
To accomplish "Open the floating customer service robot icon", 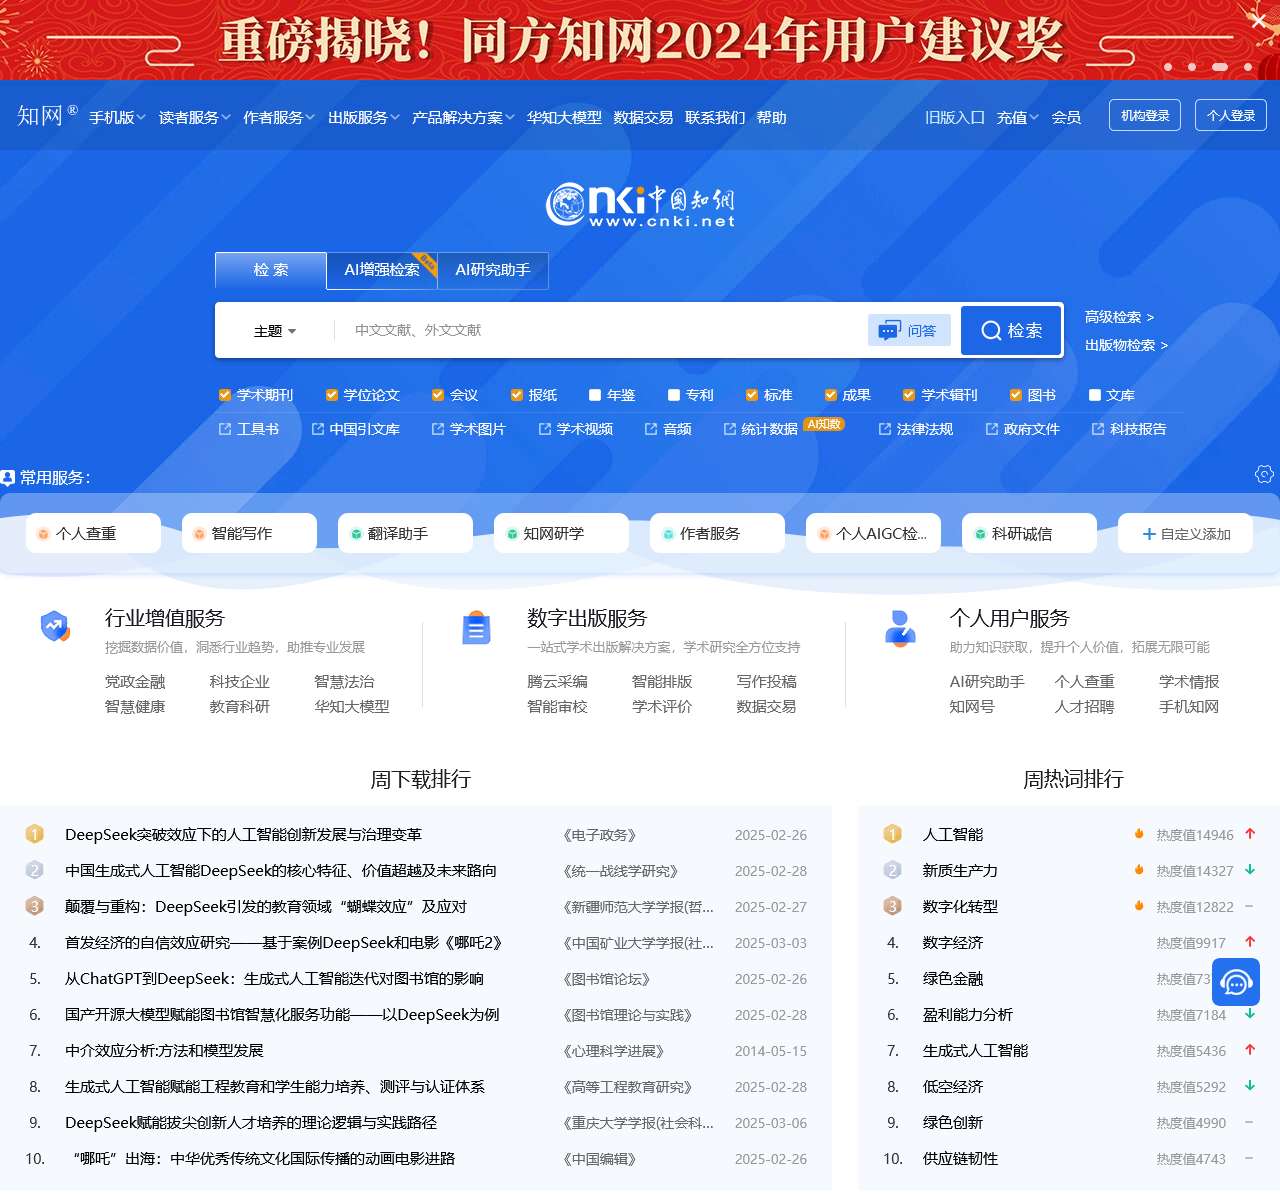I will [x=1236, y=982].
